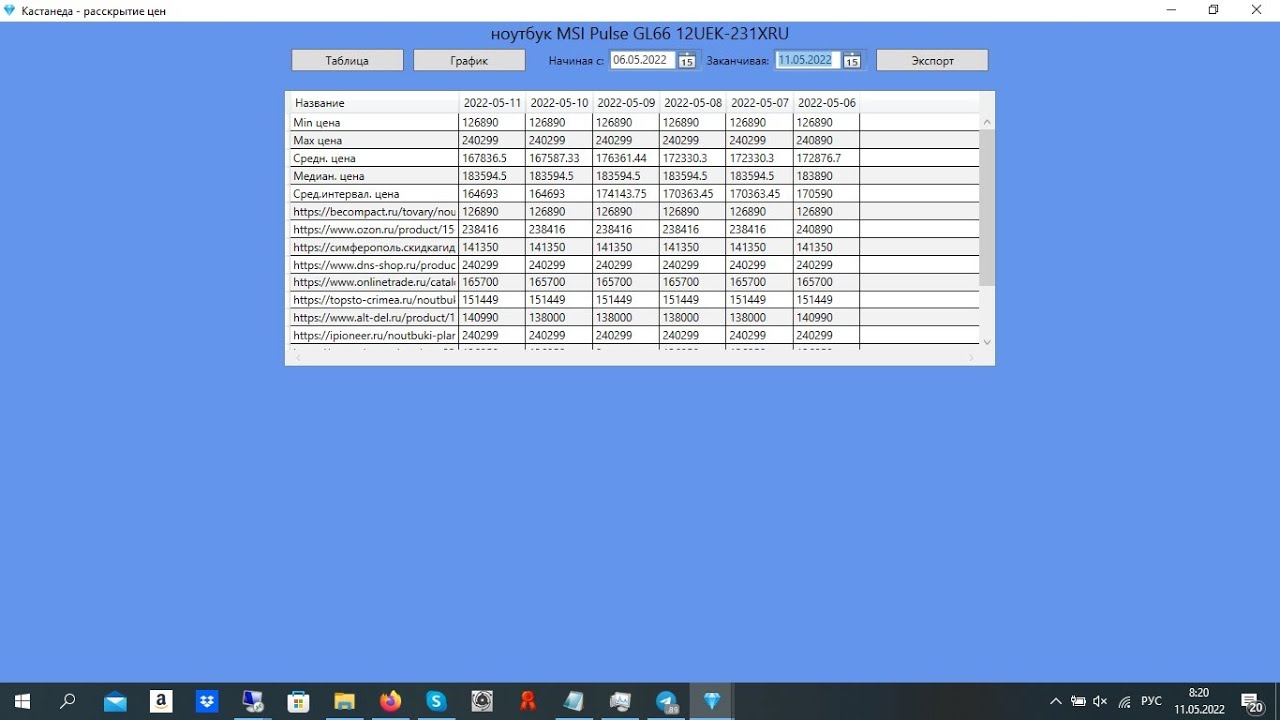This screenshot has width=1280, height=720.
Task: Click the 2022-05-09 column header
Action: pyautogui.click(x=626, y=103)
